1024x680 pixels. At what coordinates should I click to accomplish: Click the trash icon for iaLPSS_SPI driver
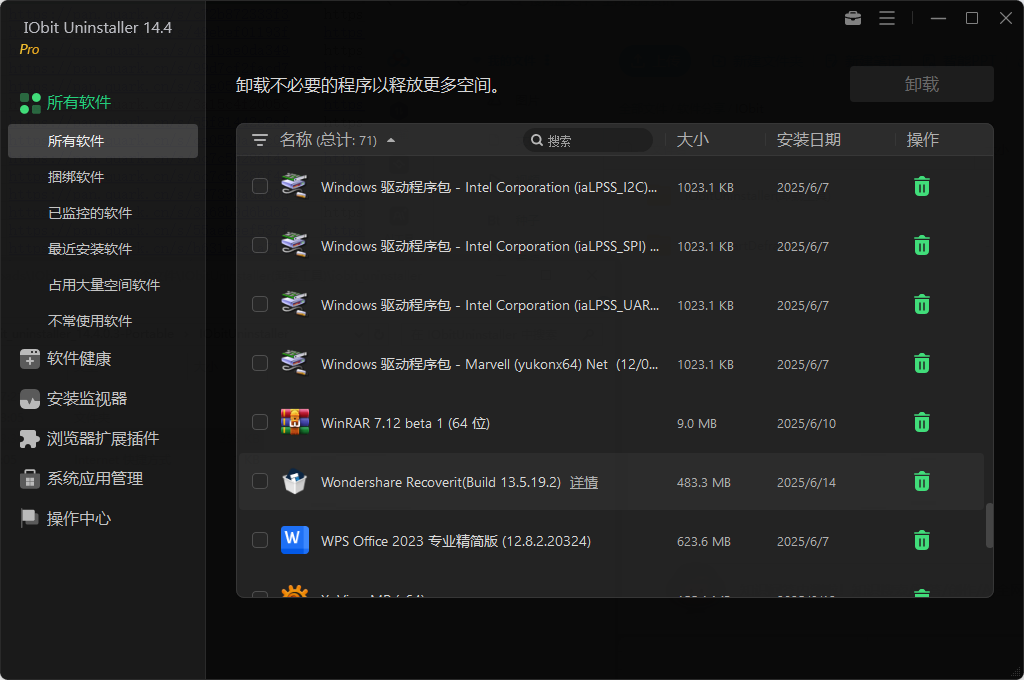[x=921, y=246]
